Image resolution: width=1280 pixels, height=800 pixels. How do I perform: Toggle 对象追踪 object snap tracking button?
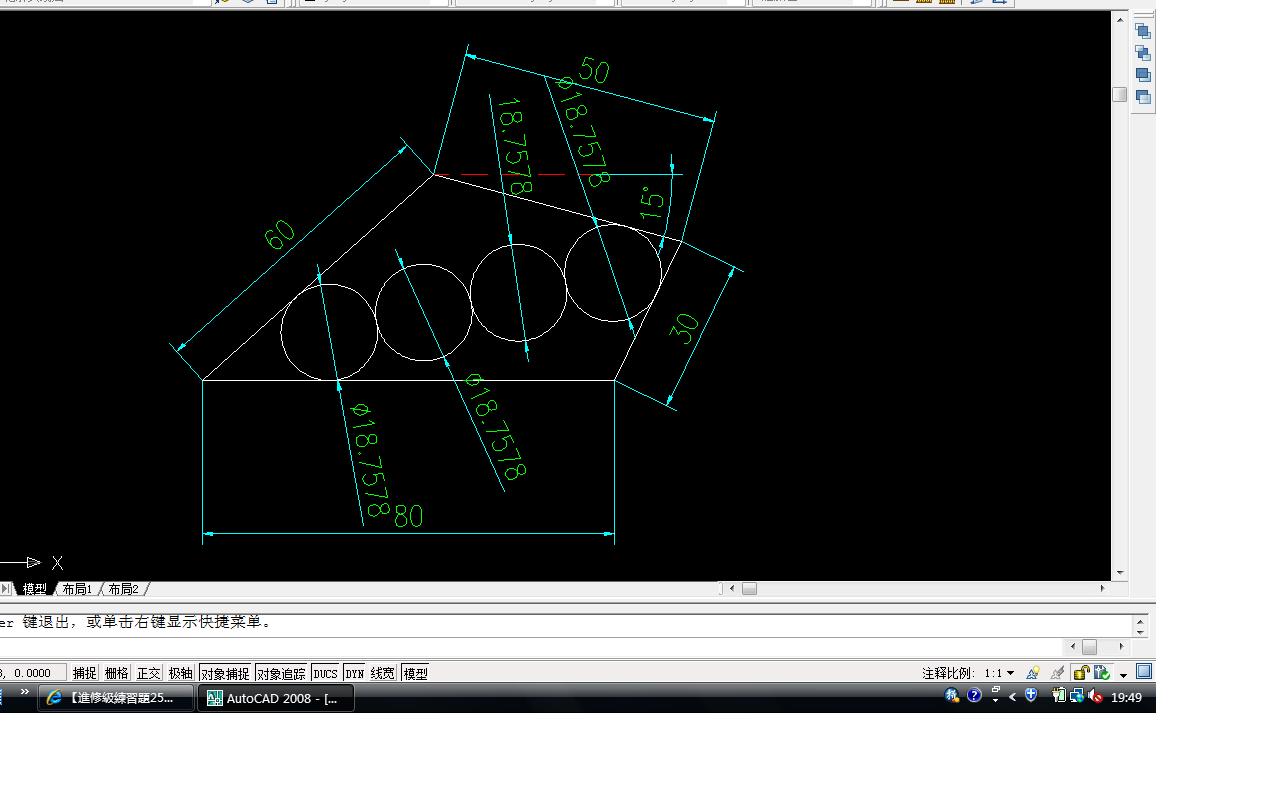pyautogui.click(x=281, y=673)
